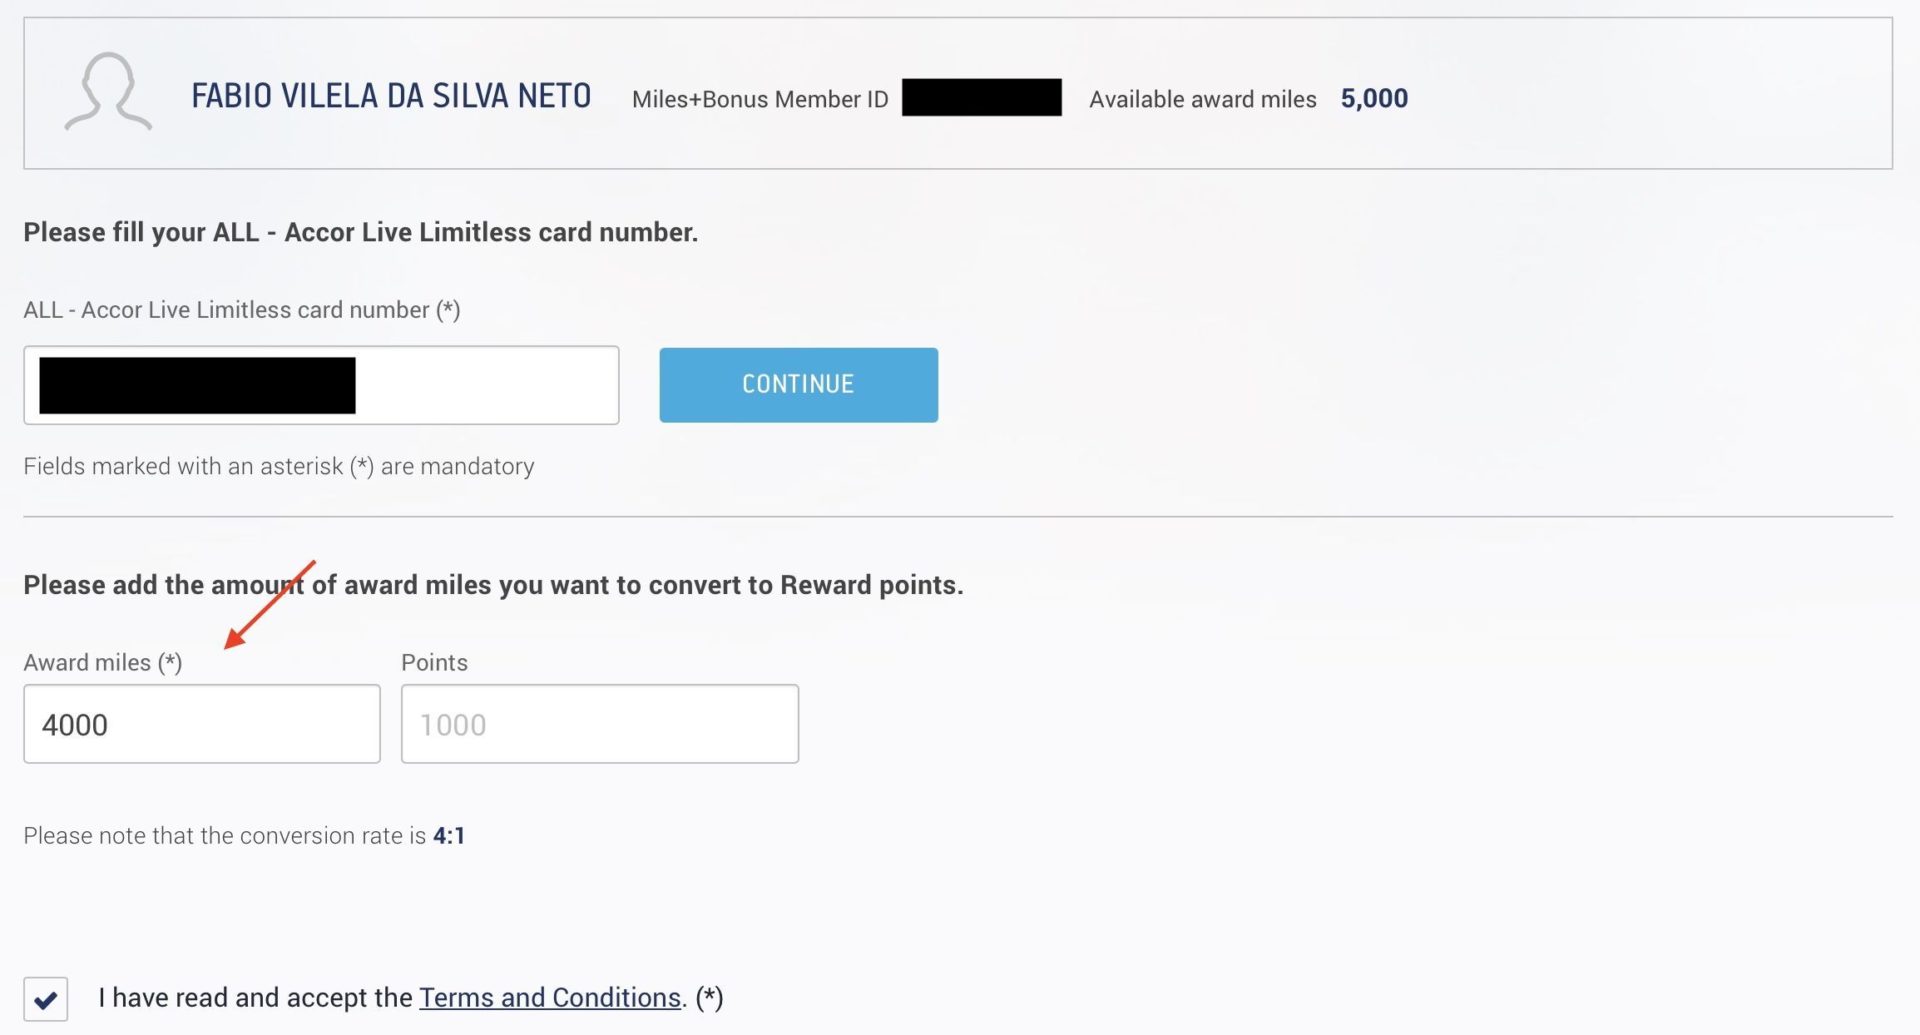Viewport: 1920px width, 1035px height.
Task: Click the redacted Miles+Bonus Member ID box
Action: 982,97
